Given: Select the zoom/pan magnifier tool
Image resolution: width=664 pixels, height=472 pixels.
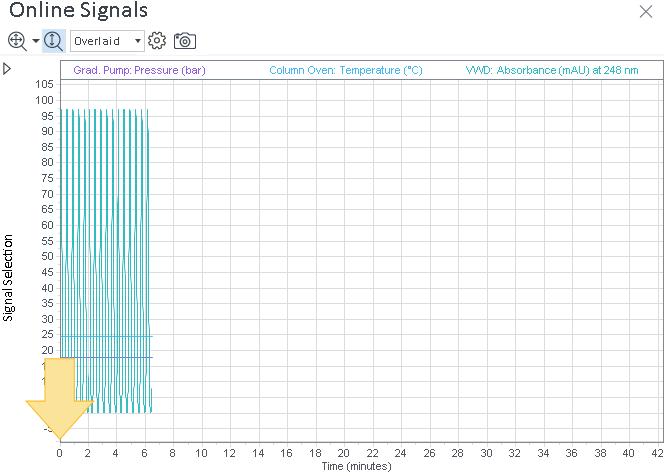Looking at the screenshot, I should (x=17, y=41).
